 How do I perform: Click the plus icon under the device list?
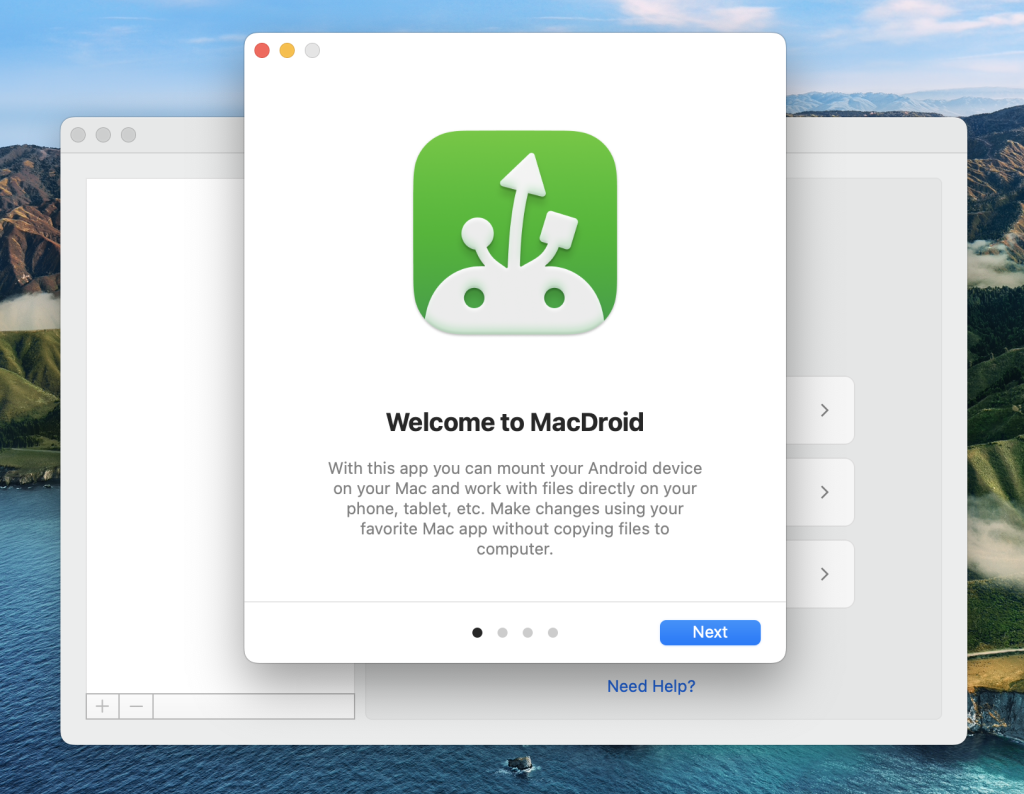coord(102,706)
